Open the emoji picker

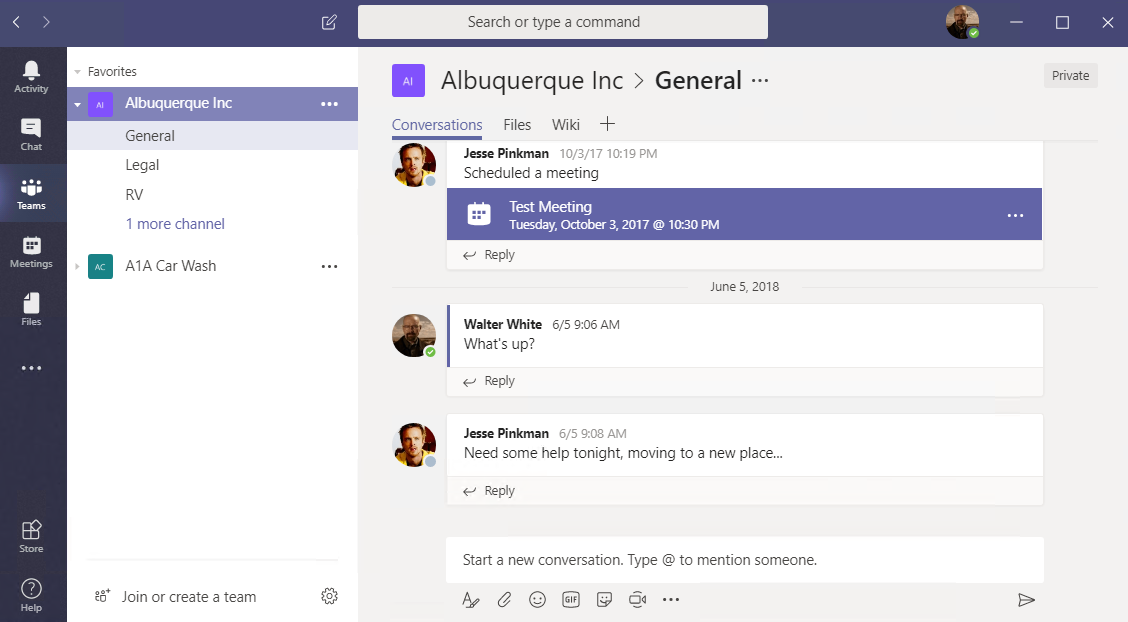pyautogui.click(x=537, y=600)
